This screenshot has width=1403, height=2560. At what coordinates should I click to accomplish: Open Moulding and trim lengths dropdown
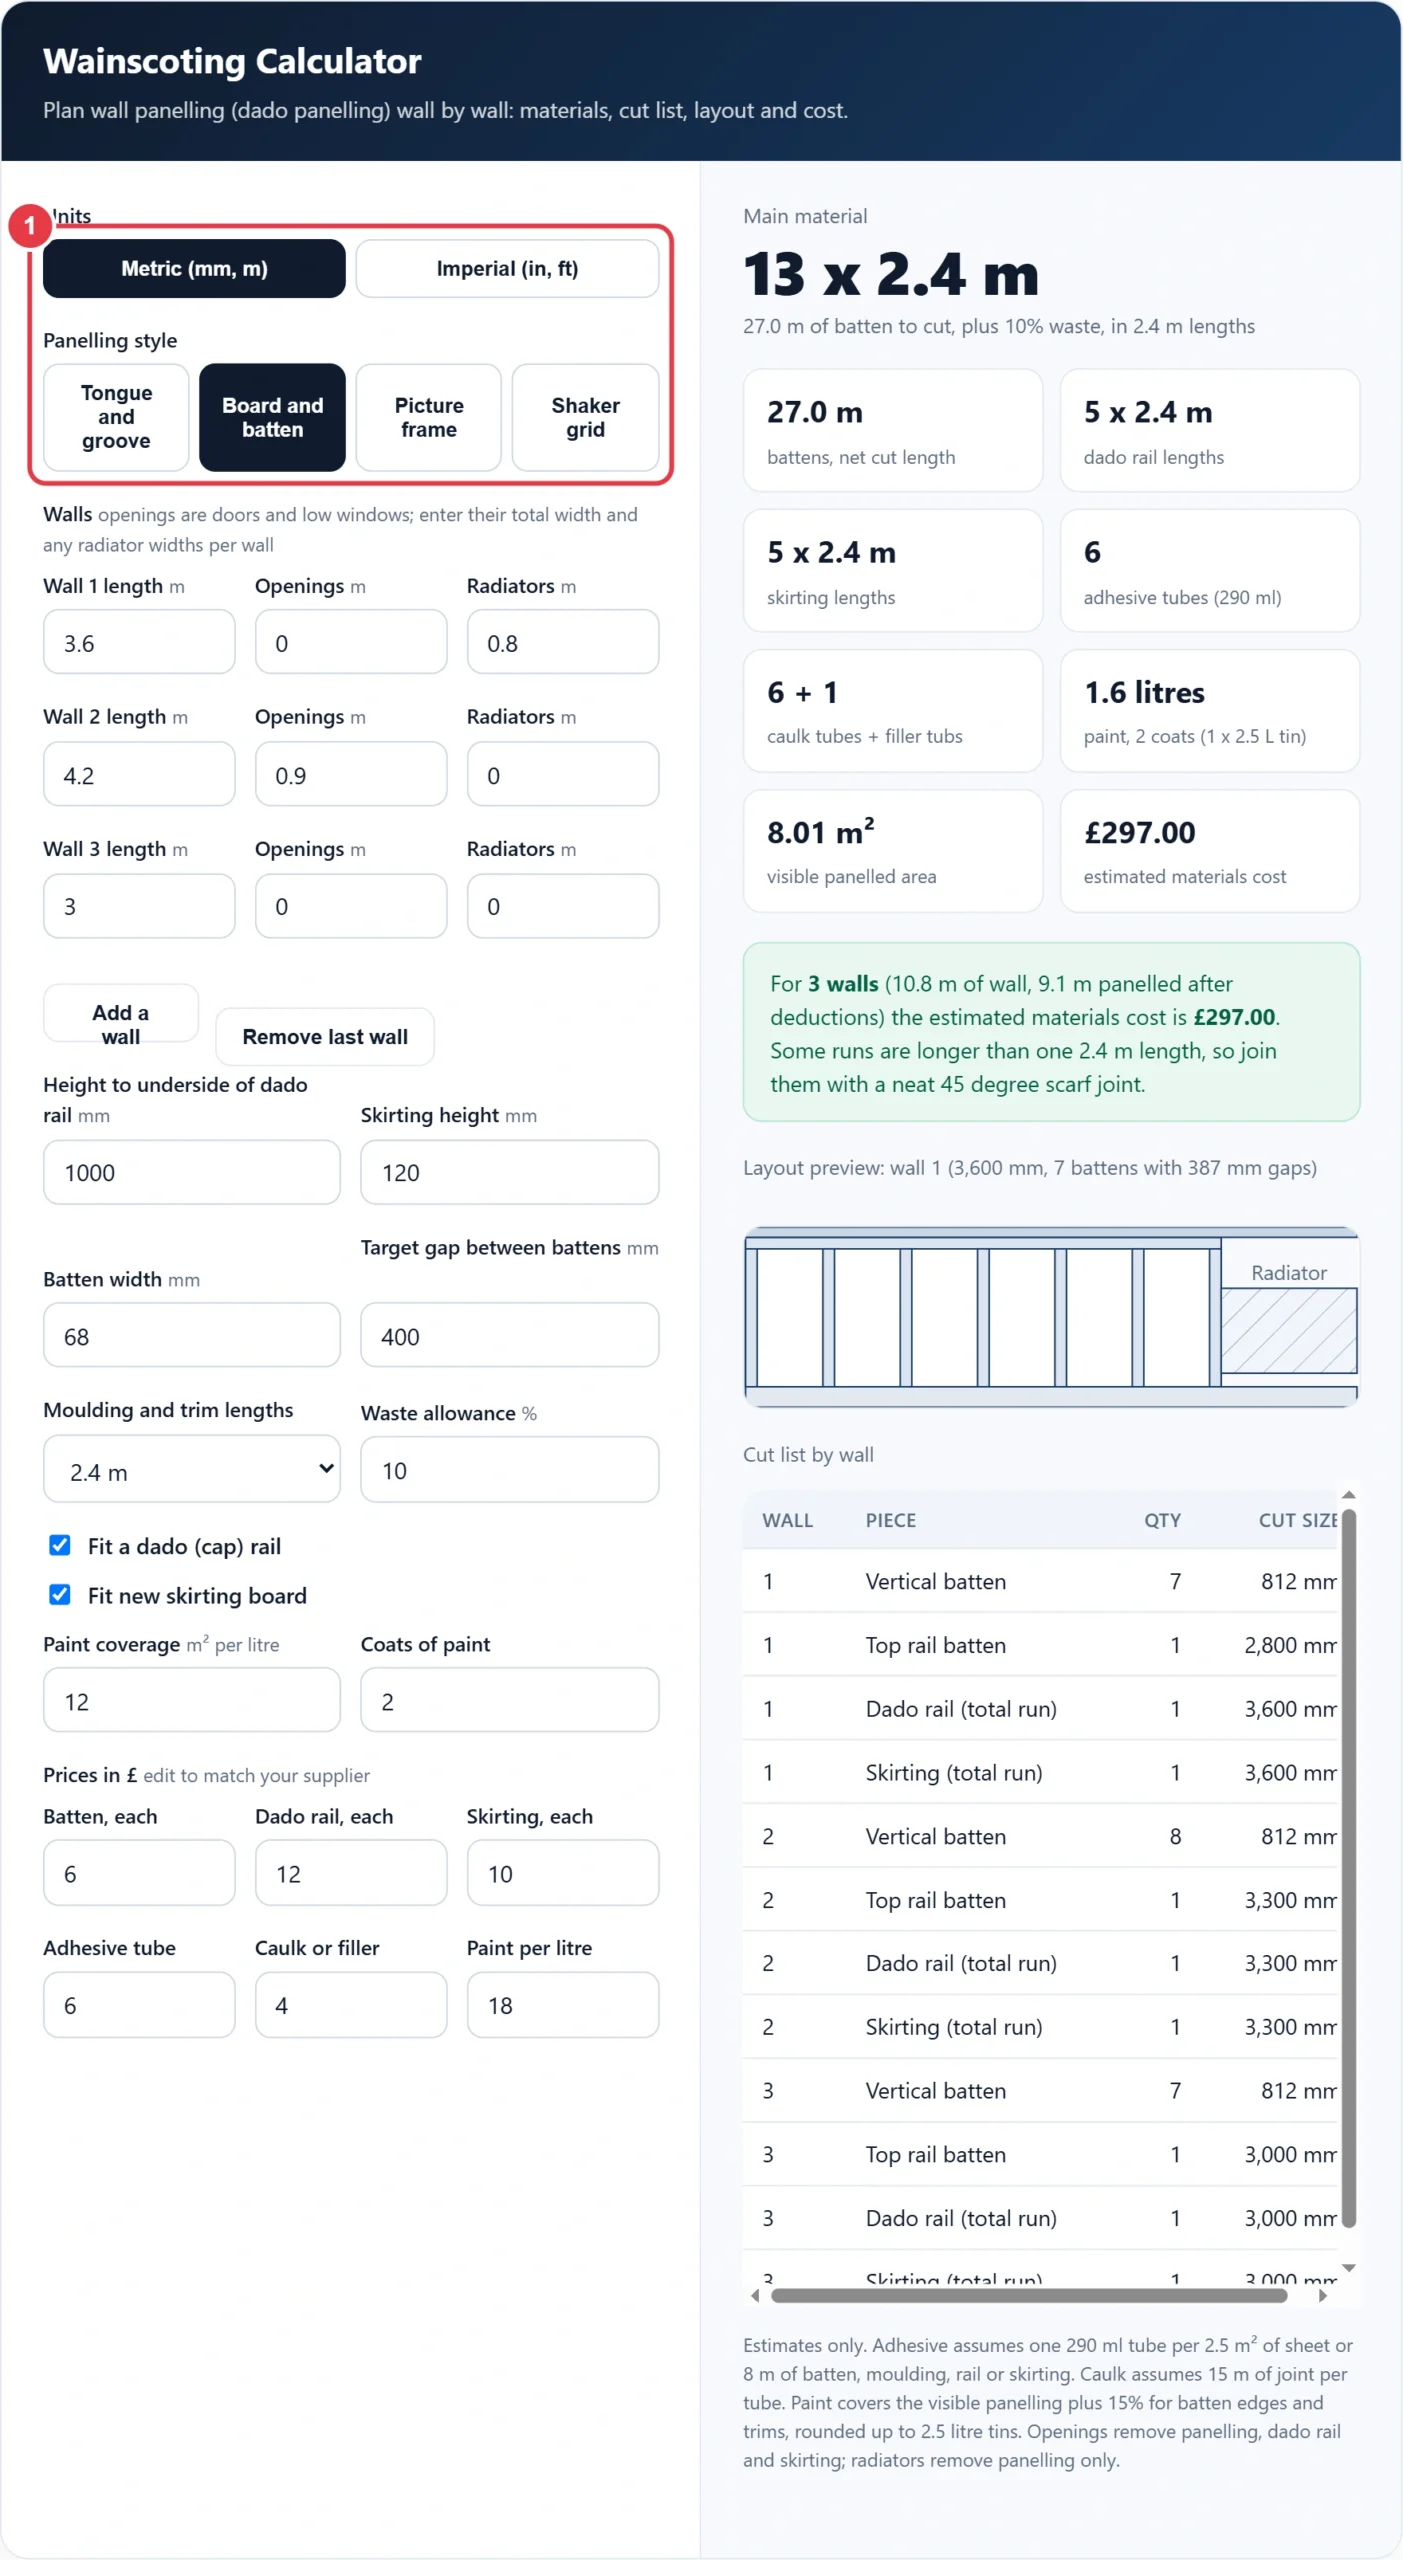192,1469
